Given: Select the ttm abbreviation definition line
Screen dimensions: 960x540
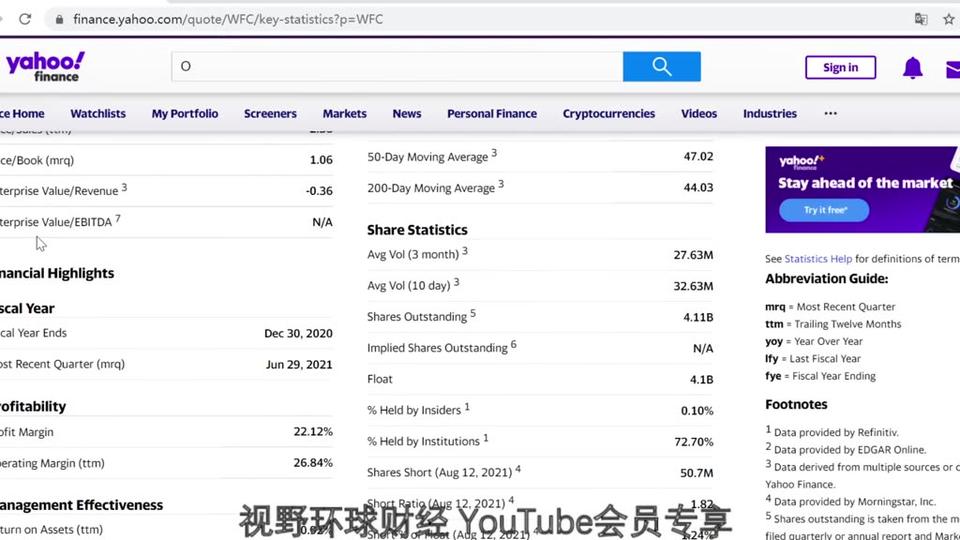Looking at the screenshot, I should (x=833, y=324).
